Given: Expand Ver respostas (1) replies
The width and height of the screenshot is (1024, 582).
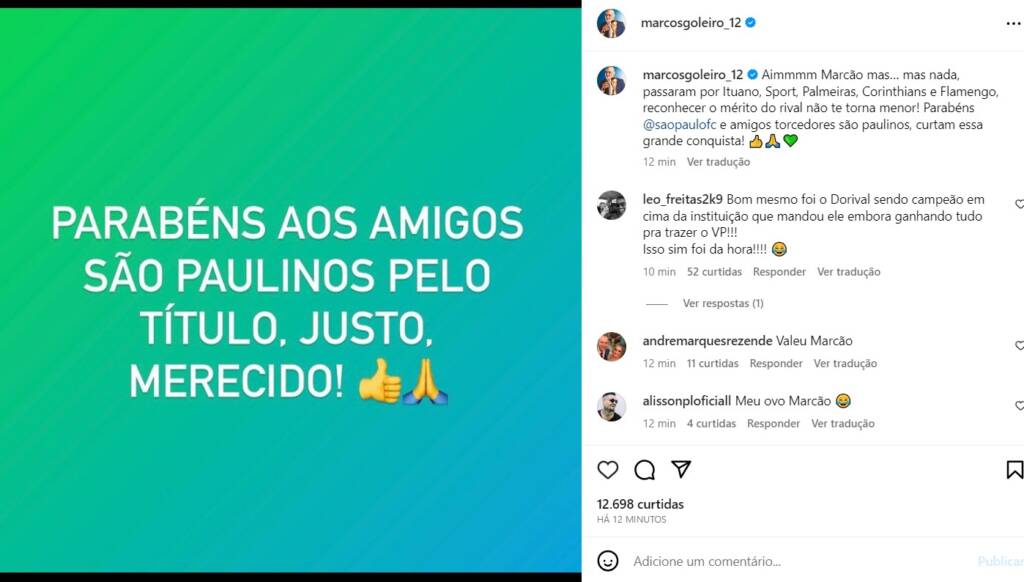Looking at the screenshot, I should tap(723, 303).
